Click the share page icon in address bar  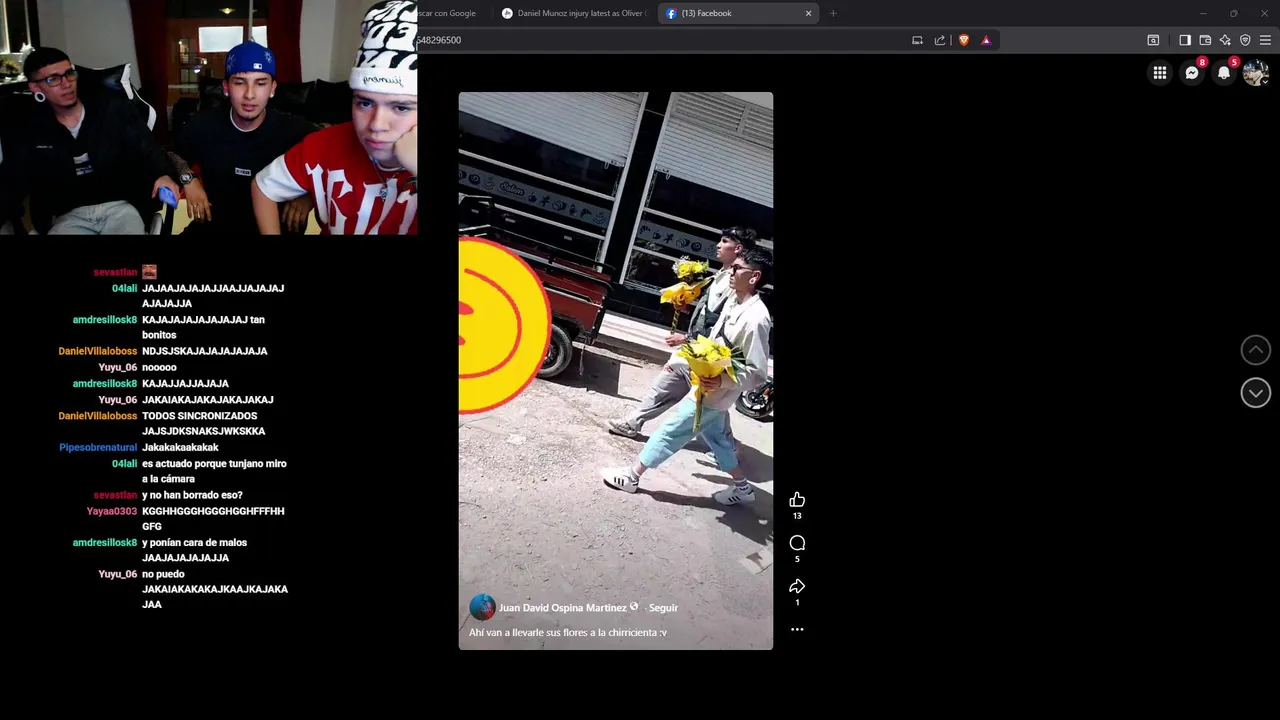(x=940, y=40)
